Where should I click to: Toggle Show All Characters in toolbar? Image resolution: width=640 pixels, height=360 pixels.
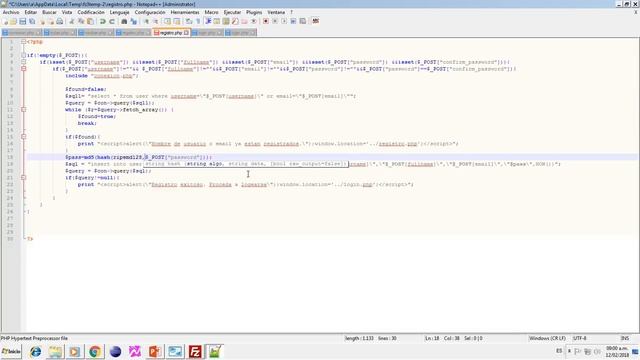pos(198,21)
